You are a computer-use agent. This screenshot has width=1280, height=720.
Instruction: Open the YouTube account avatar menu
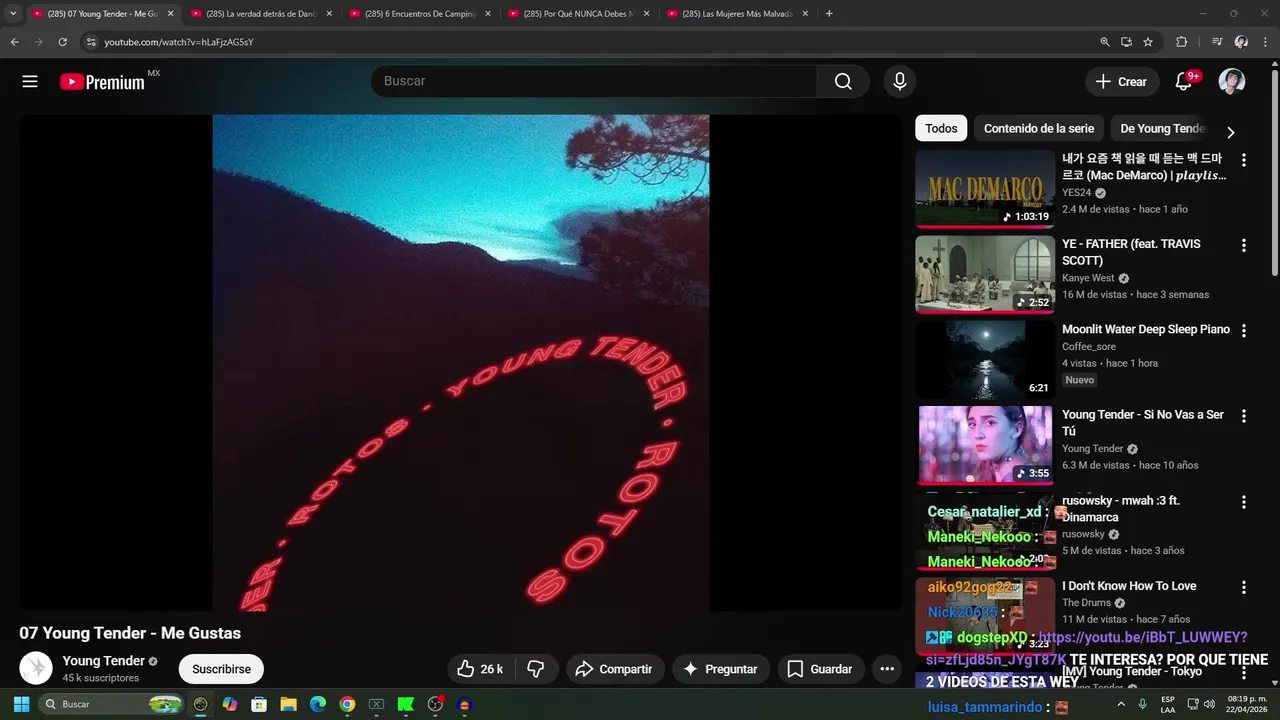1231,82
